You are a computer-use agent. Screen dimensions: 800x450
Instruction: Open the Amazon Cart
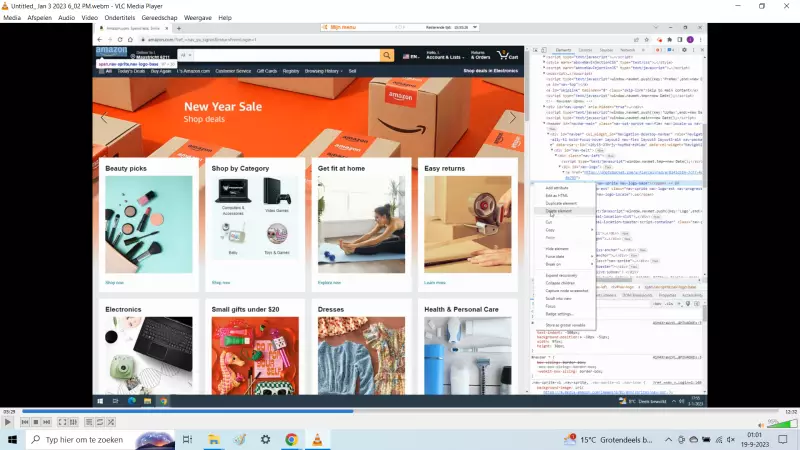[x=508, y=55]
